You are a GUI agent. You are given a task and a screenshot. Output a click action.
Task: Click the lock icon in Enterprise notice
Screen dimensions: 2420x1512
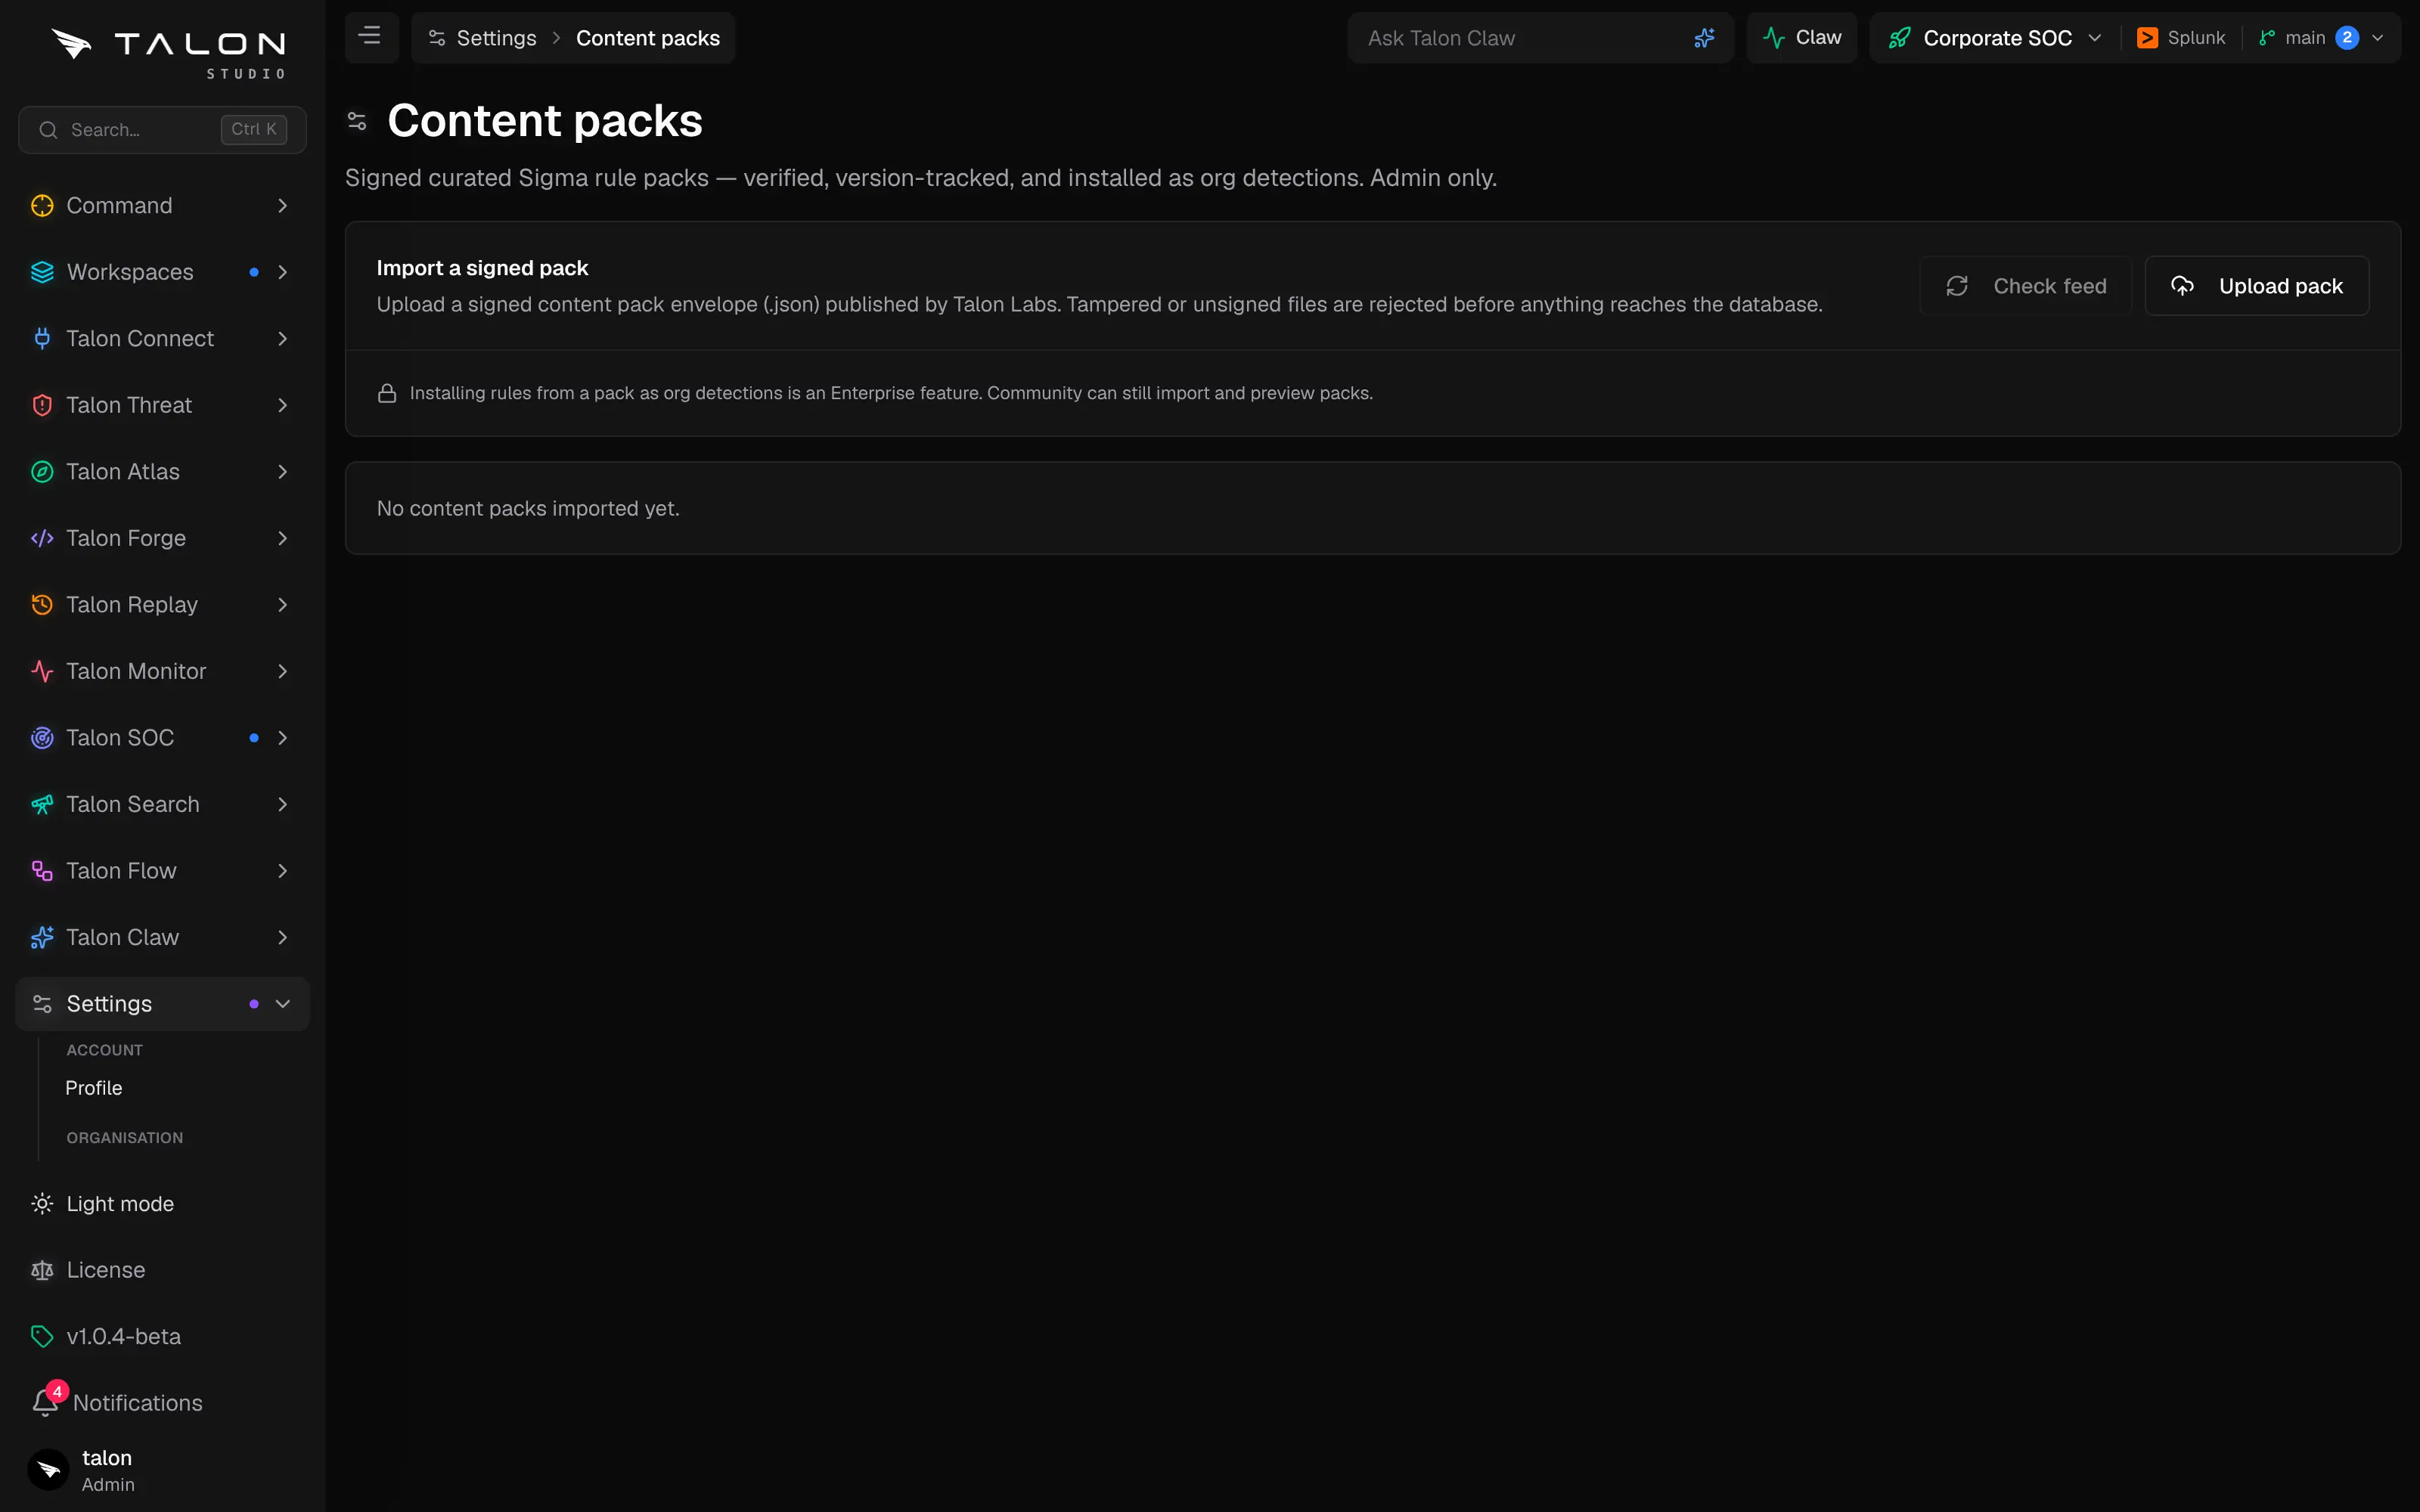point(387,393)
